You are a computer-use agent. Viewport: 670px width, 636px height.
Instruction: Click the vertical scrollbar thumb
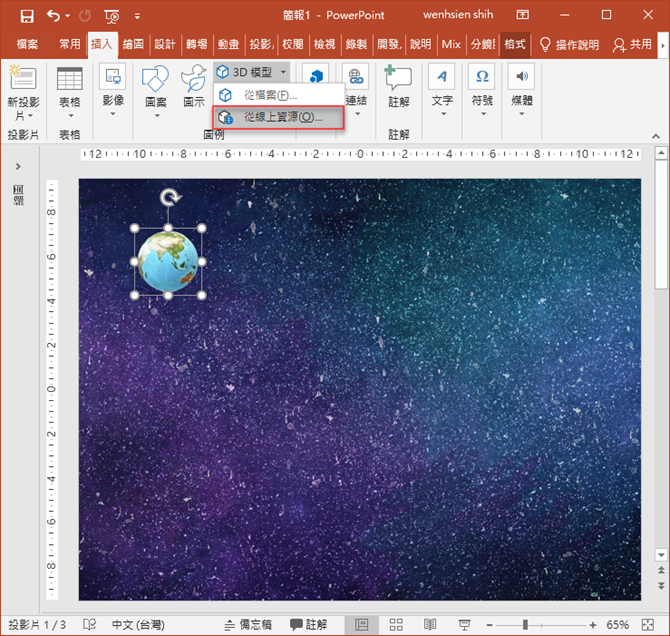(661, 225)
